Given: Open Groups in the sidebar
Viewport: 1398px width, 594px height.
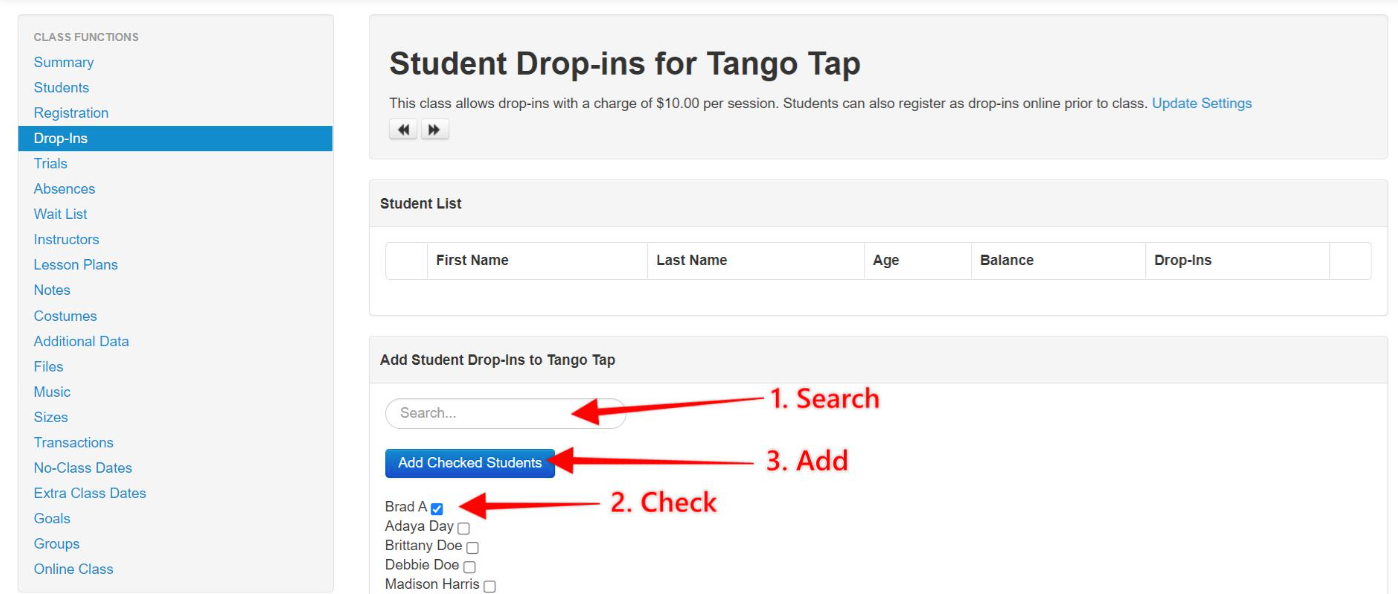Looking at the screenshot, I should 56,544.
